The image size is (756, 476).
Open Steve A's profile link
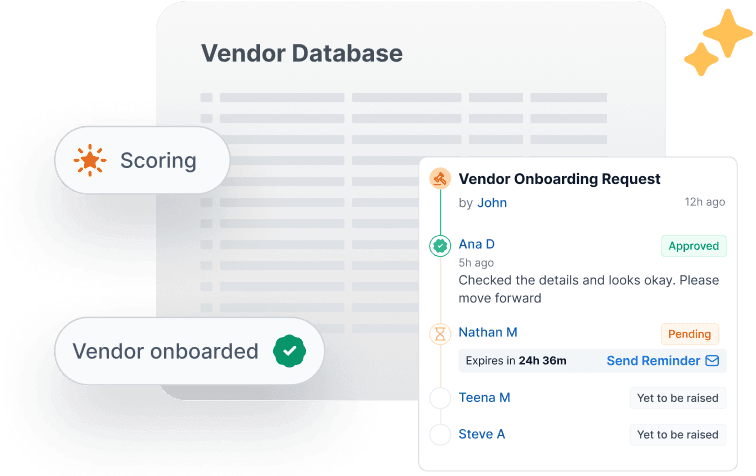click(481, 434)
